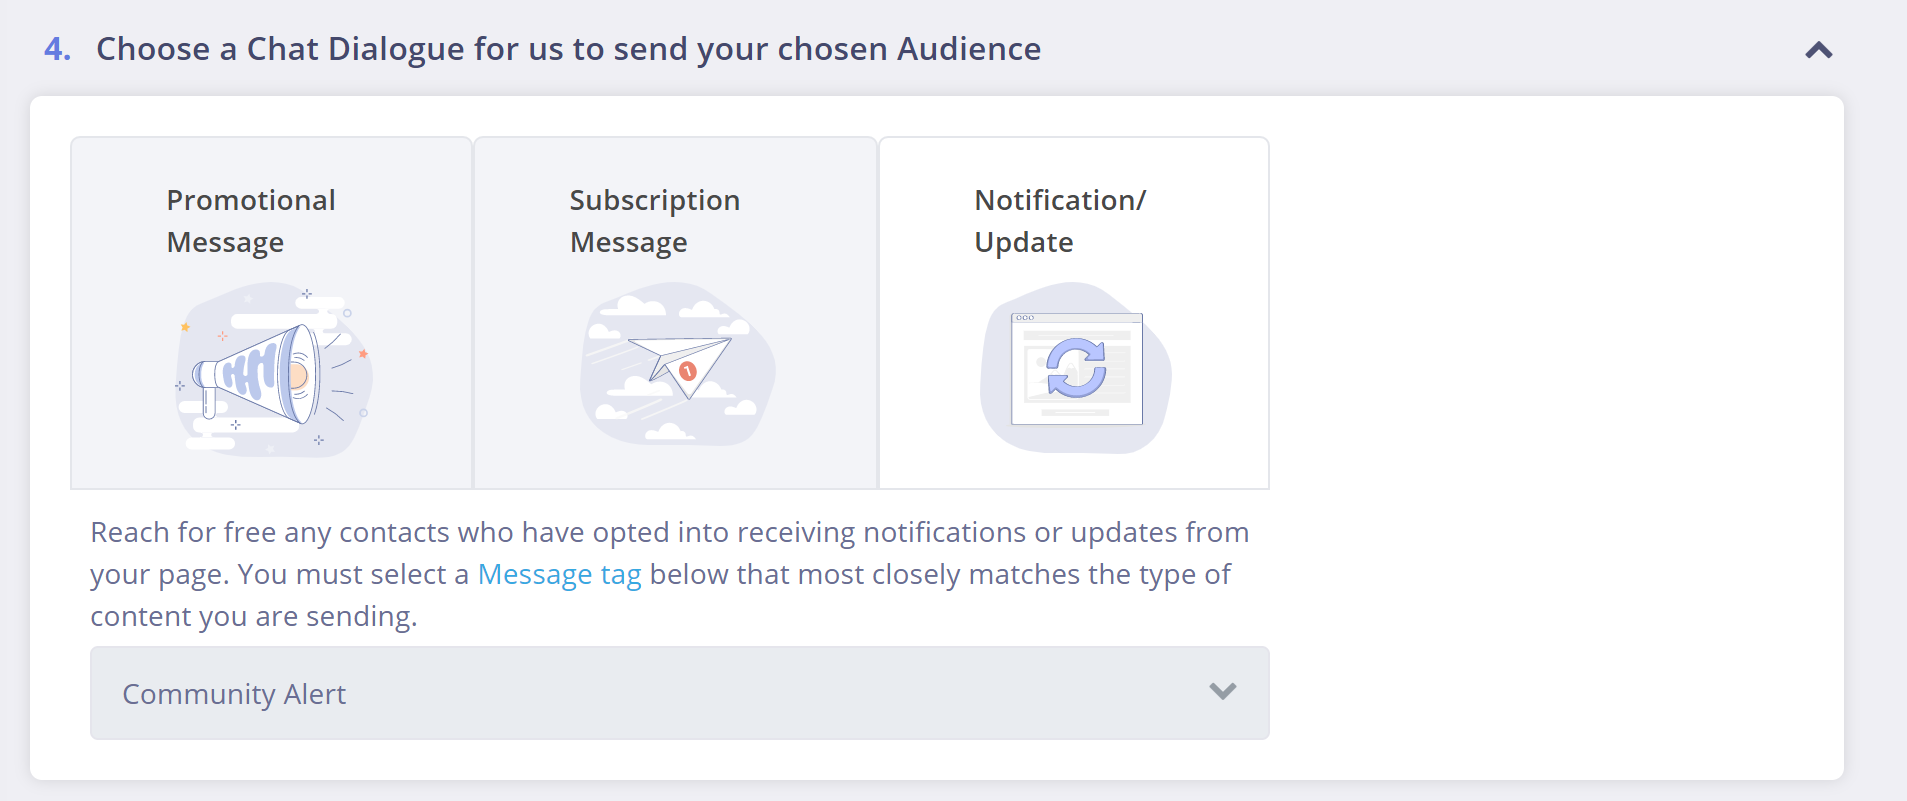
Task: Click the Notification/ Update title text
Action: pos(1060,221)
